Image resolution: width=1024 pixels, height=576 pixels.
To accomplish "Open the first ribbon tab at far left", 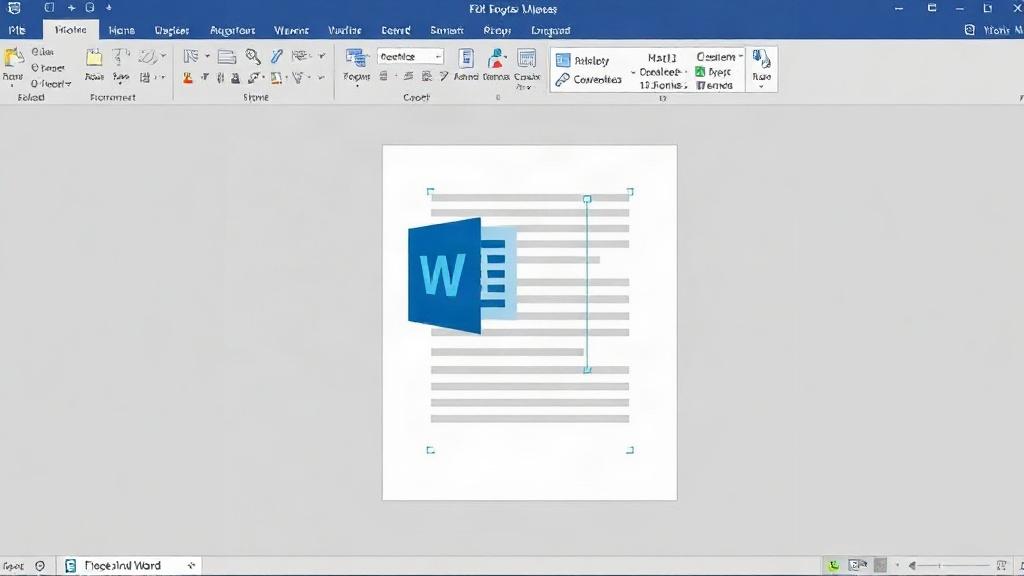I will (x=17, y=30).
